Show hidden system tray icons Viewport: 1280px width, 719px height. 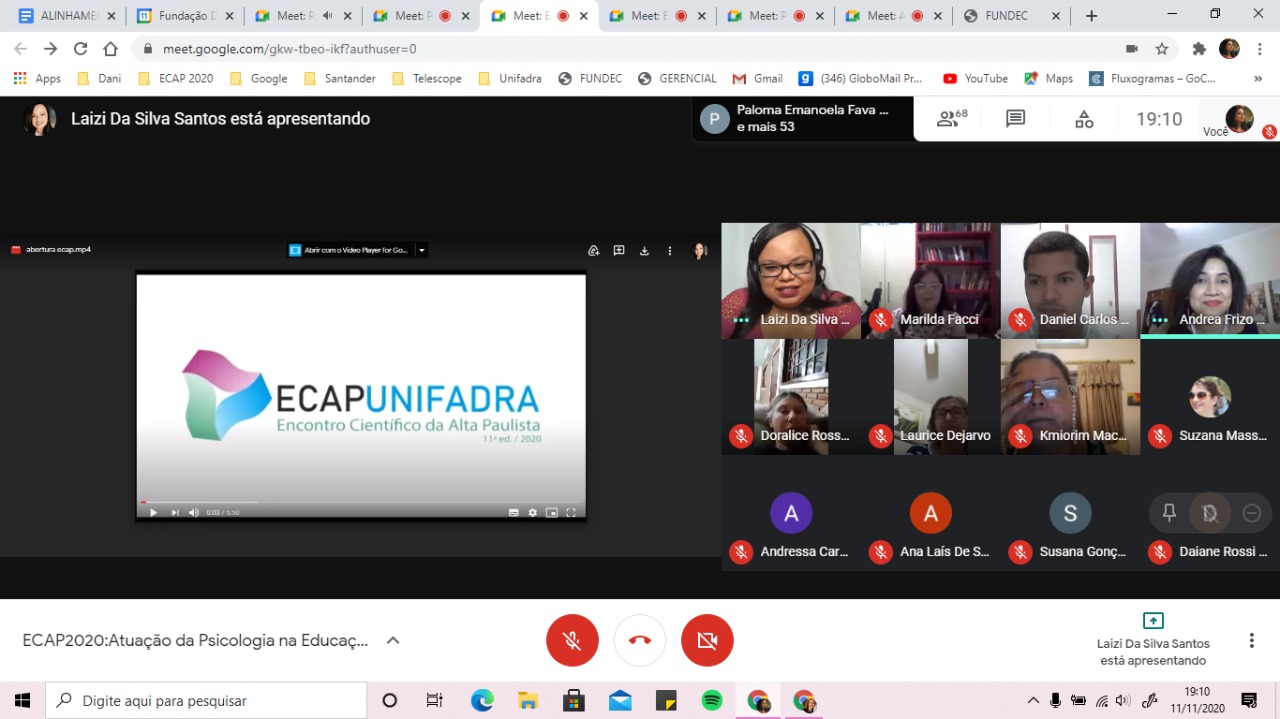(1033, 700)
